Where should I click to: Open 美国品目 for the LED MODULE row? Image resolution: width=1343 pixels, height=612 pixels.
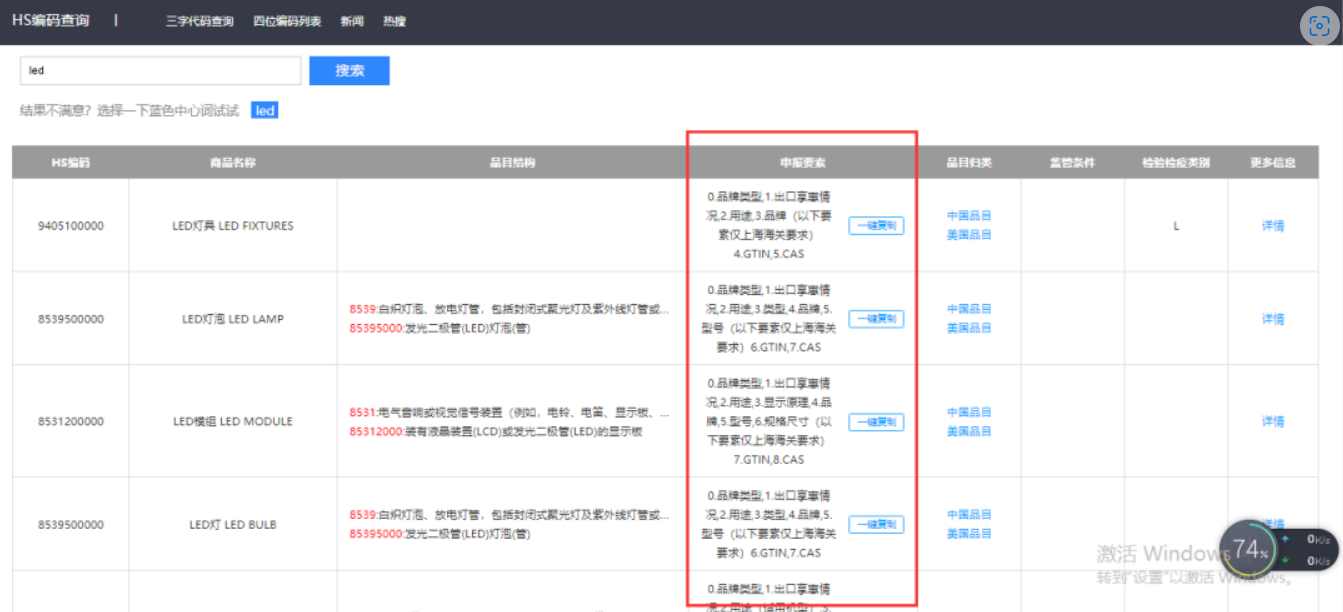(969, 431)
